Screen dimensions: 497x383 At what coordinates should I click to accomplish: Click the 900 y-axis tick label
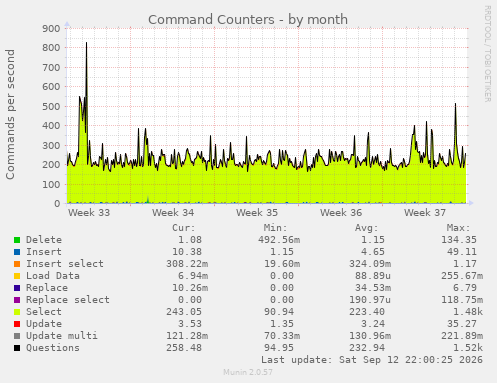coord(51,28)
